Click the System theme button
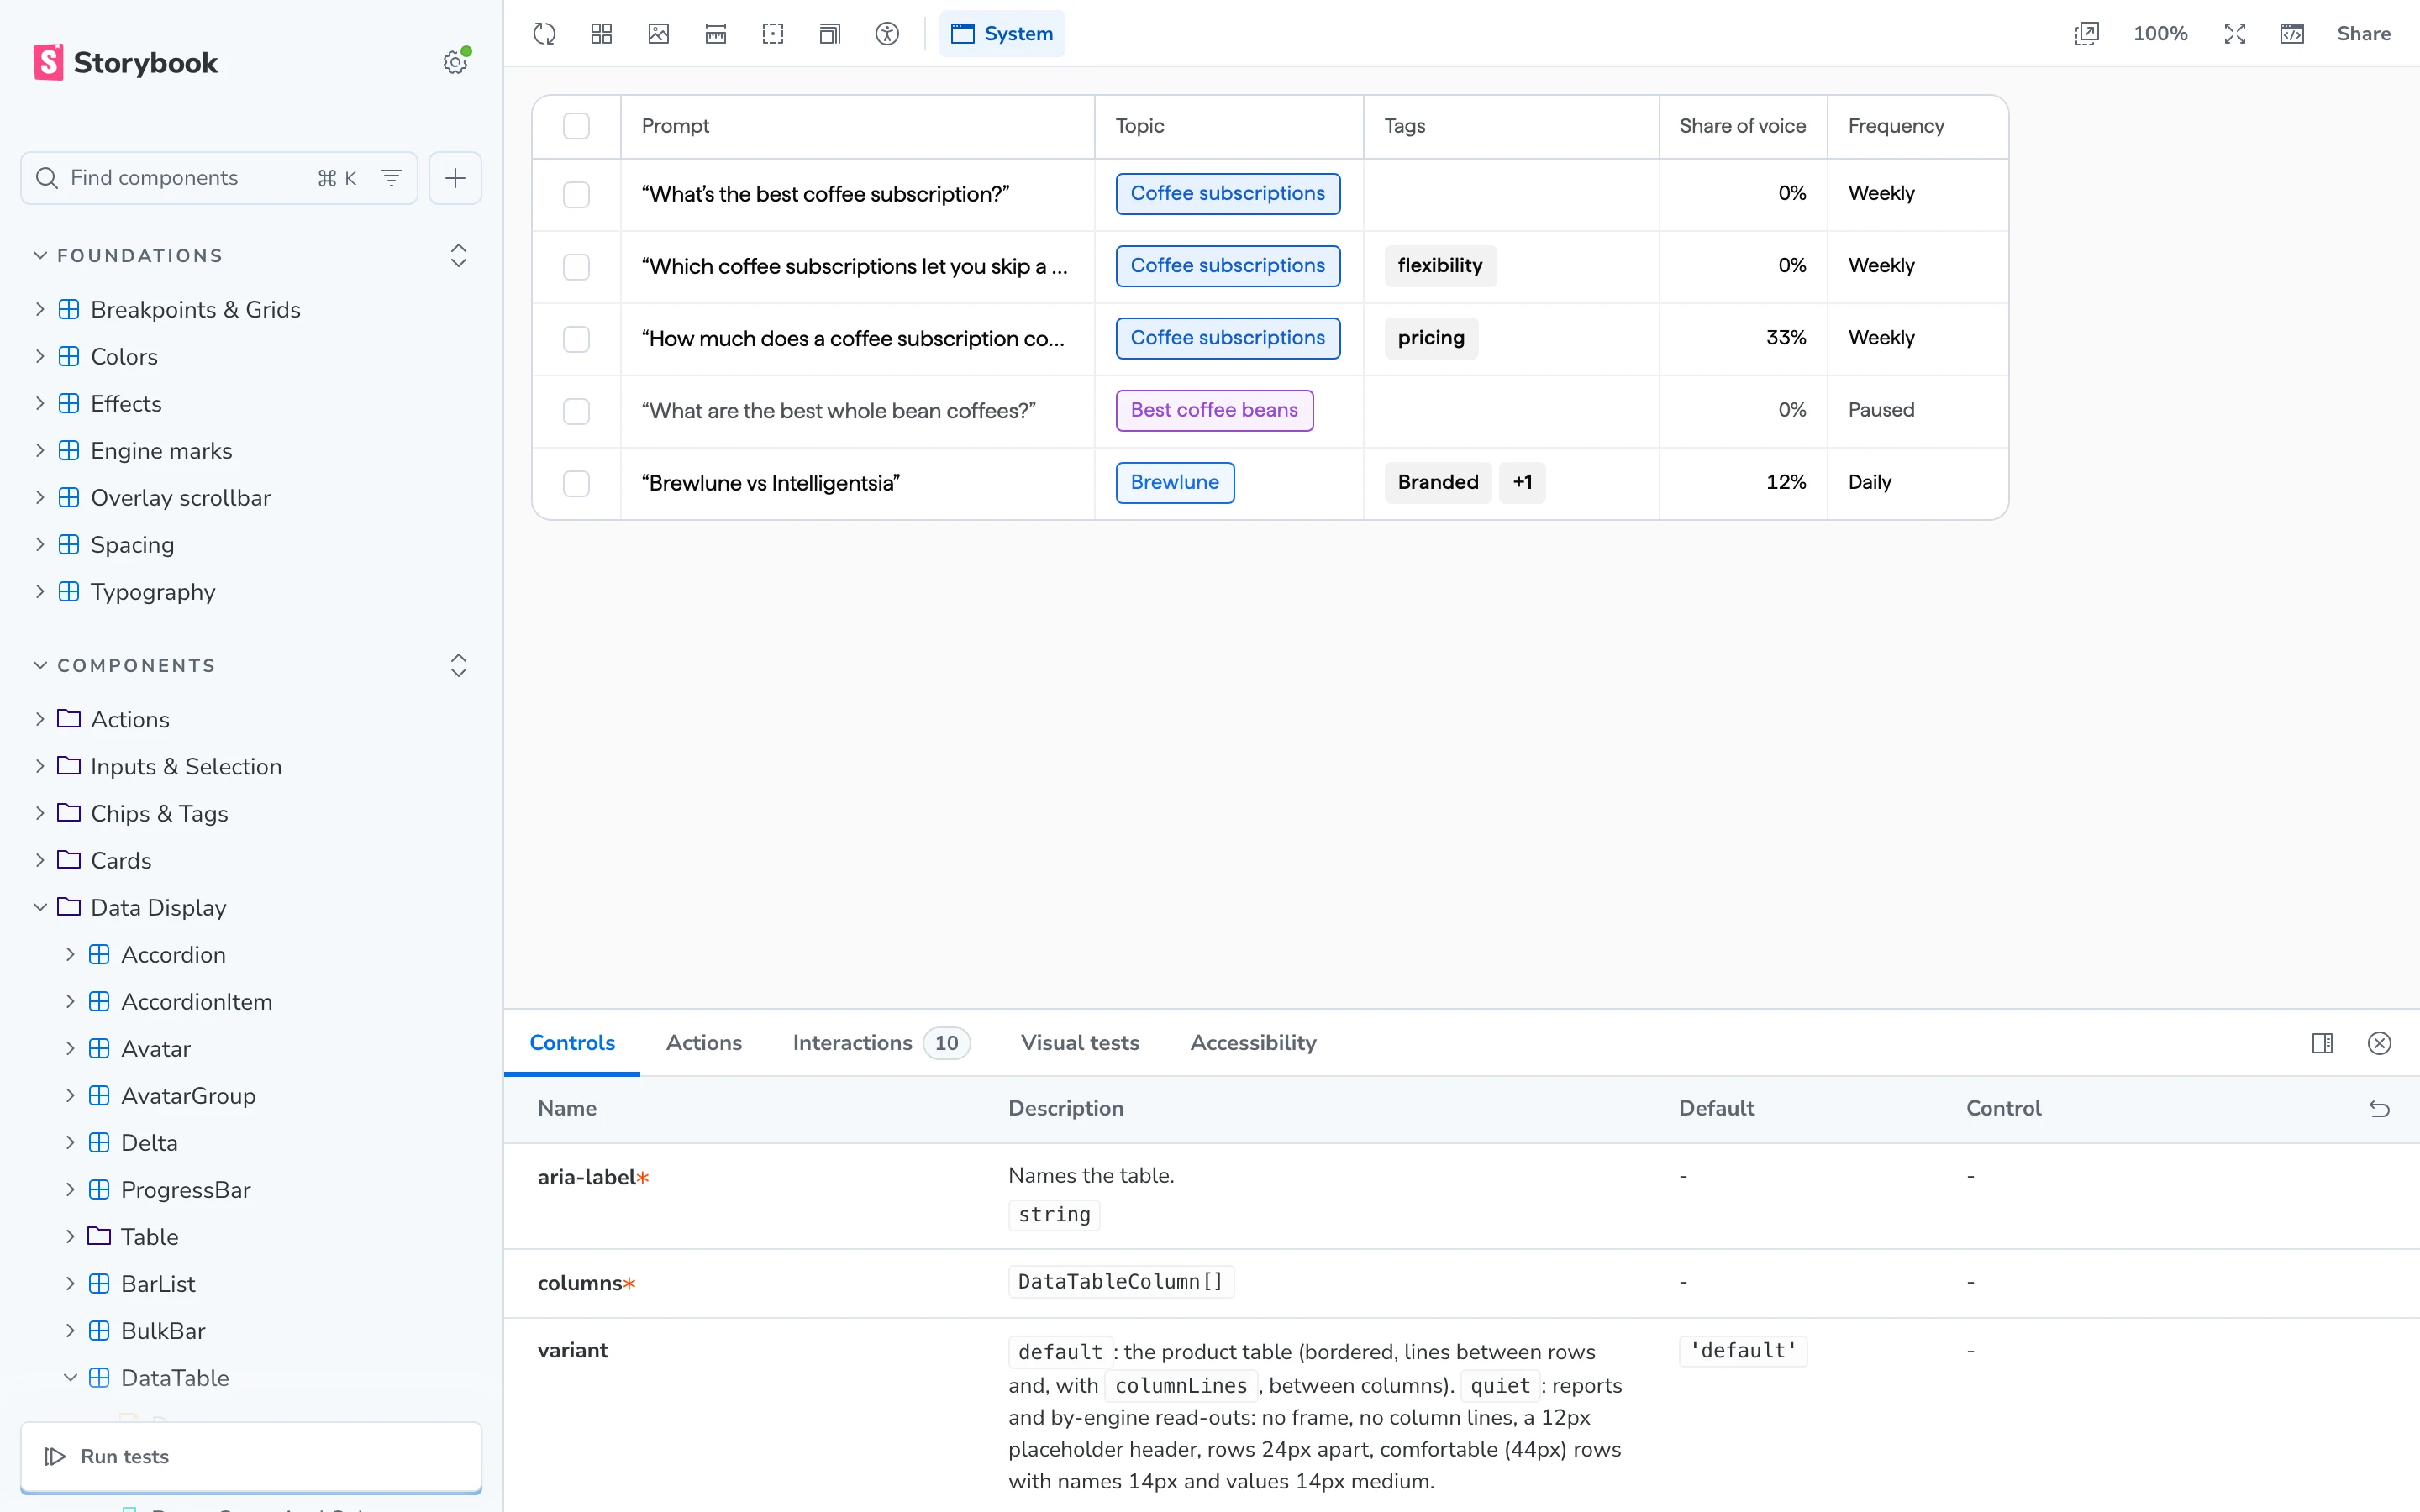This screenshot has height=1512, width=2420. [x=1002, y=34]
